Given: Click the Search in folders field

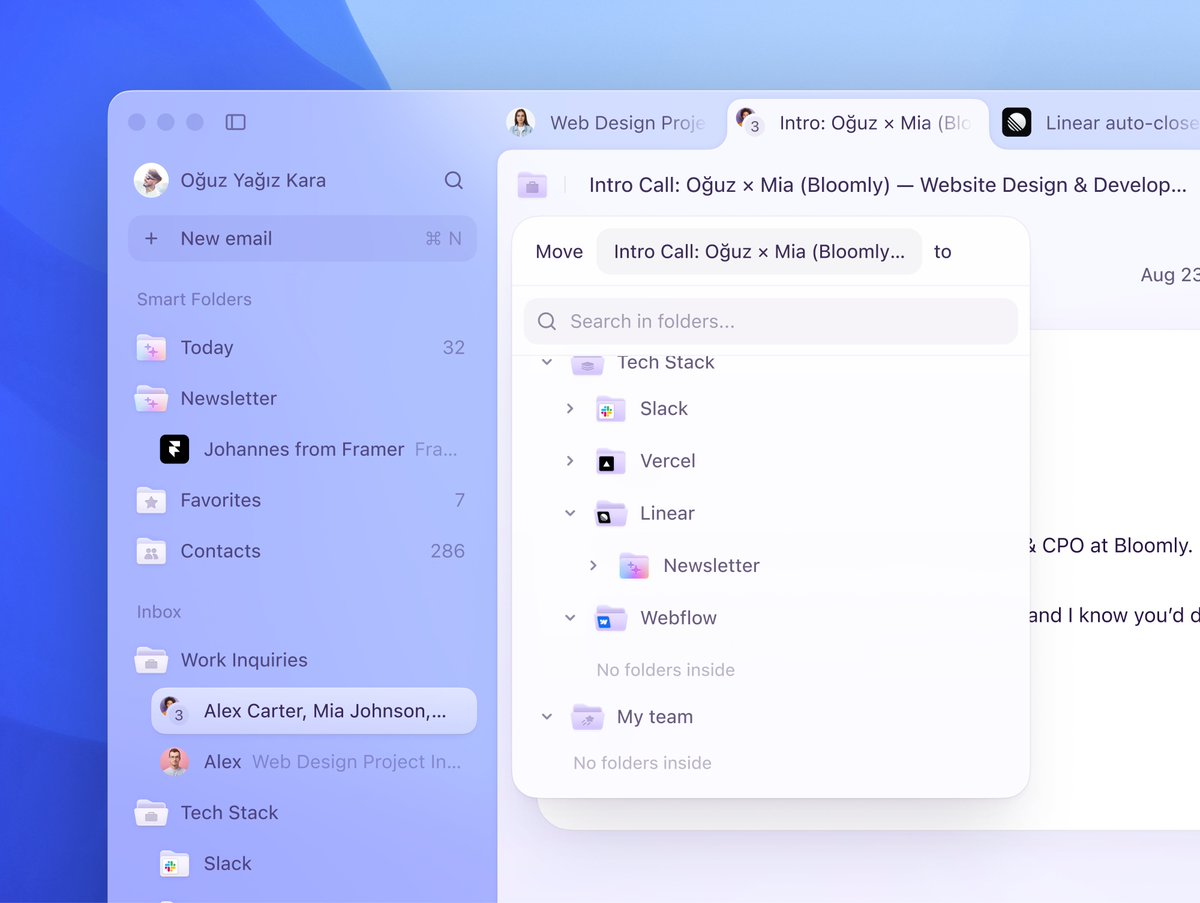Looking at the screenshot, I should [x=771, y=321].
